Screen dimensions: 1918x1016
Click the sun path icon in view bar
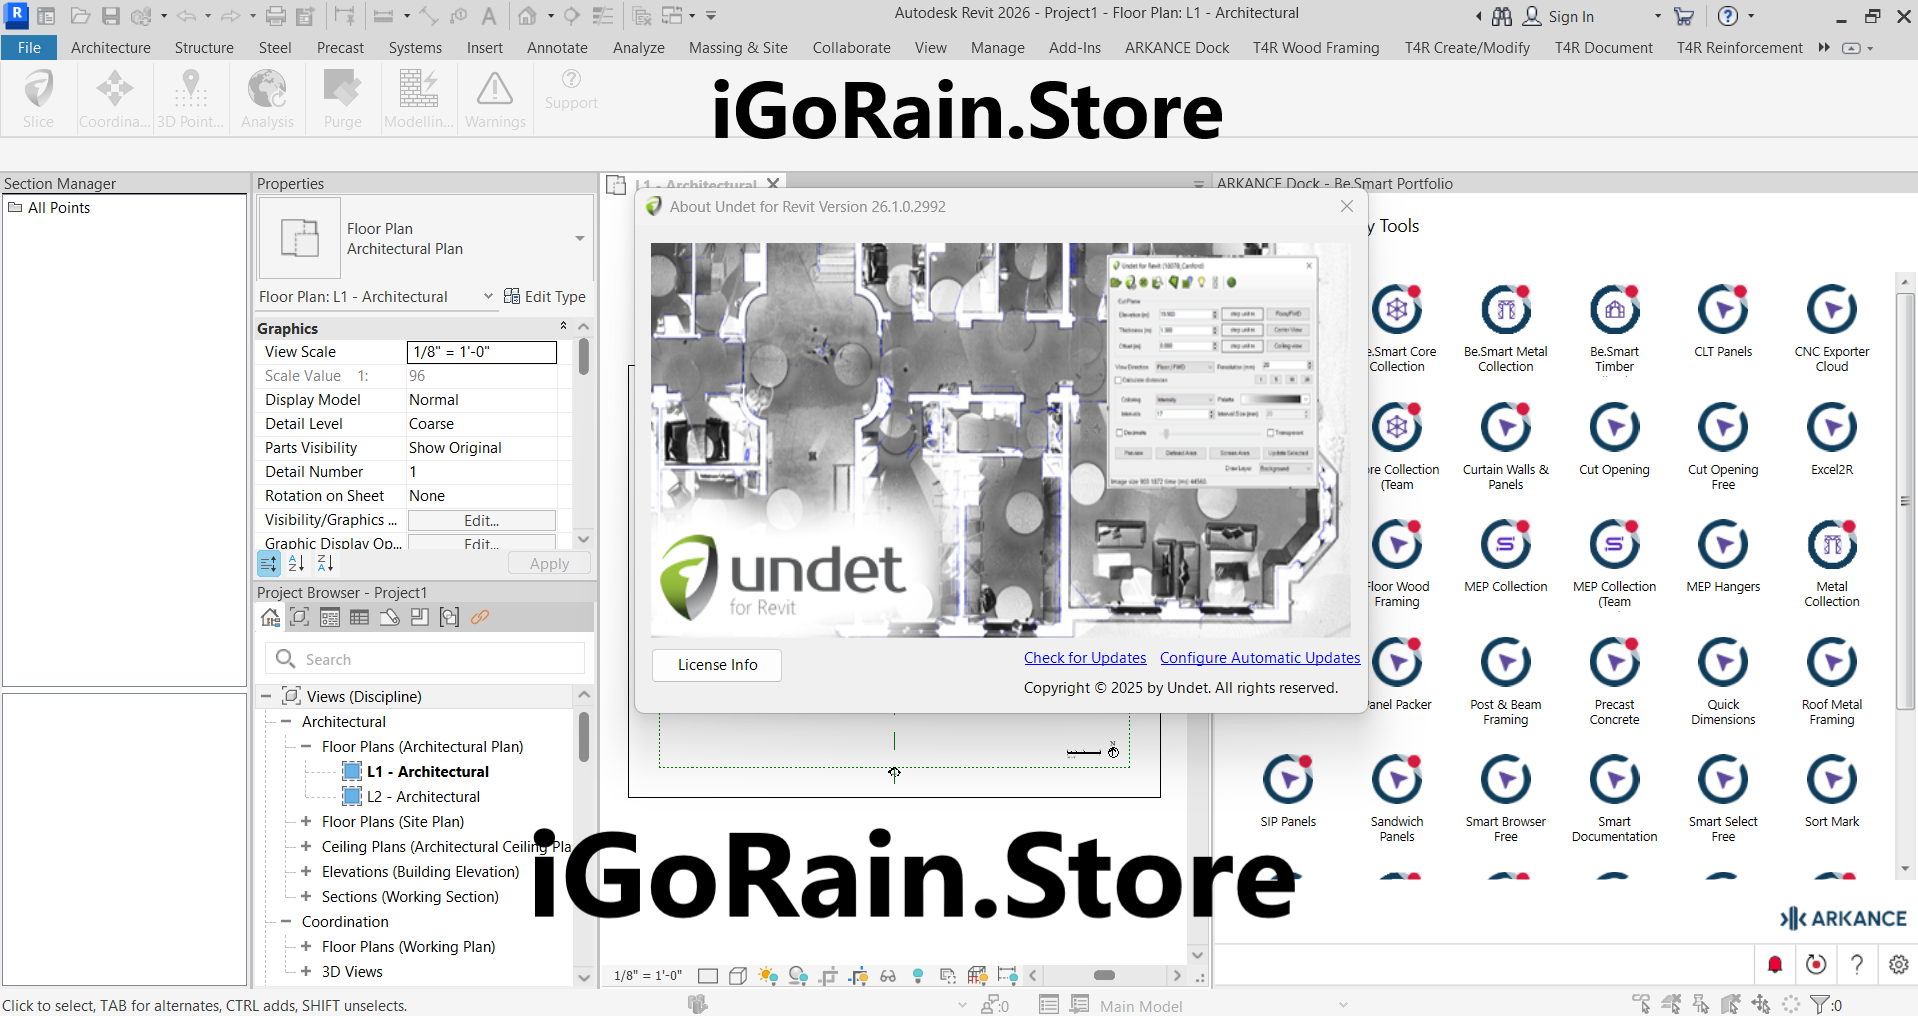[x=768, y=976]
